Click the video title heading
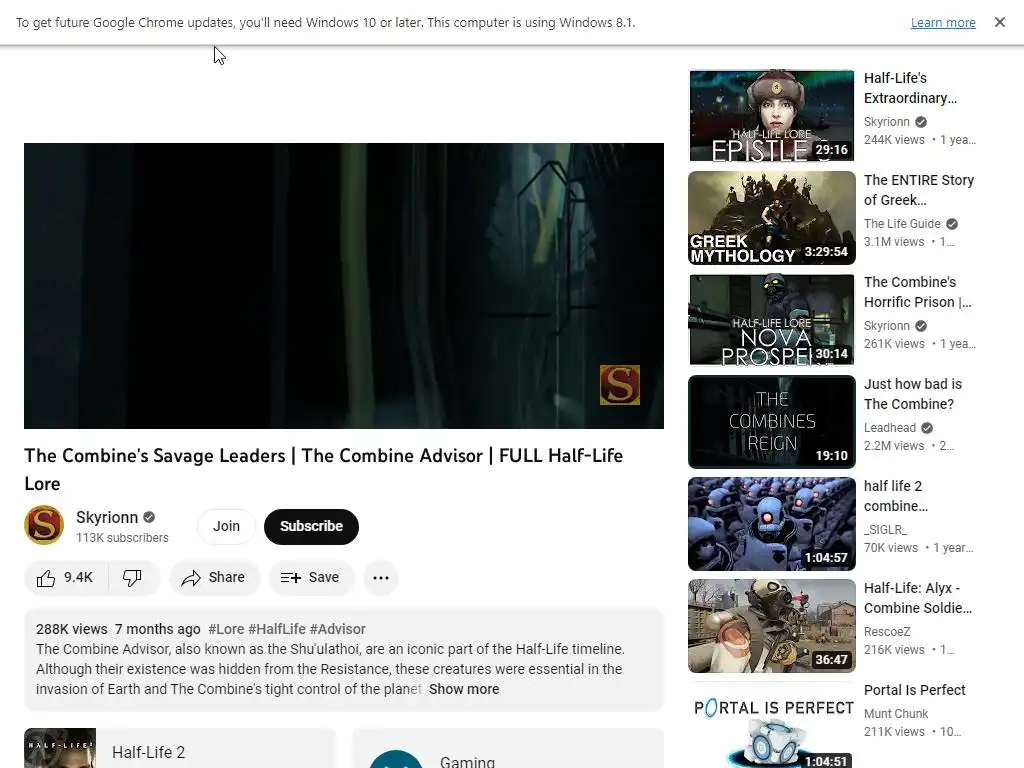 point(323,470)
